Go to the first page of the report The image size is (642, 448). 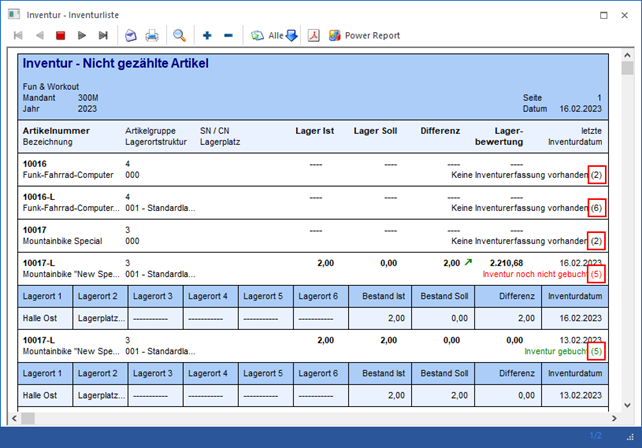click(18, 36)
